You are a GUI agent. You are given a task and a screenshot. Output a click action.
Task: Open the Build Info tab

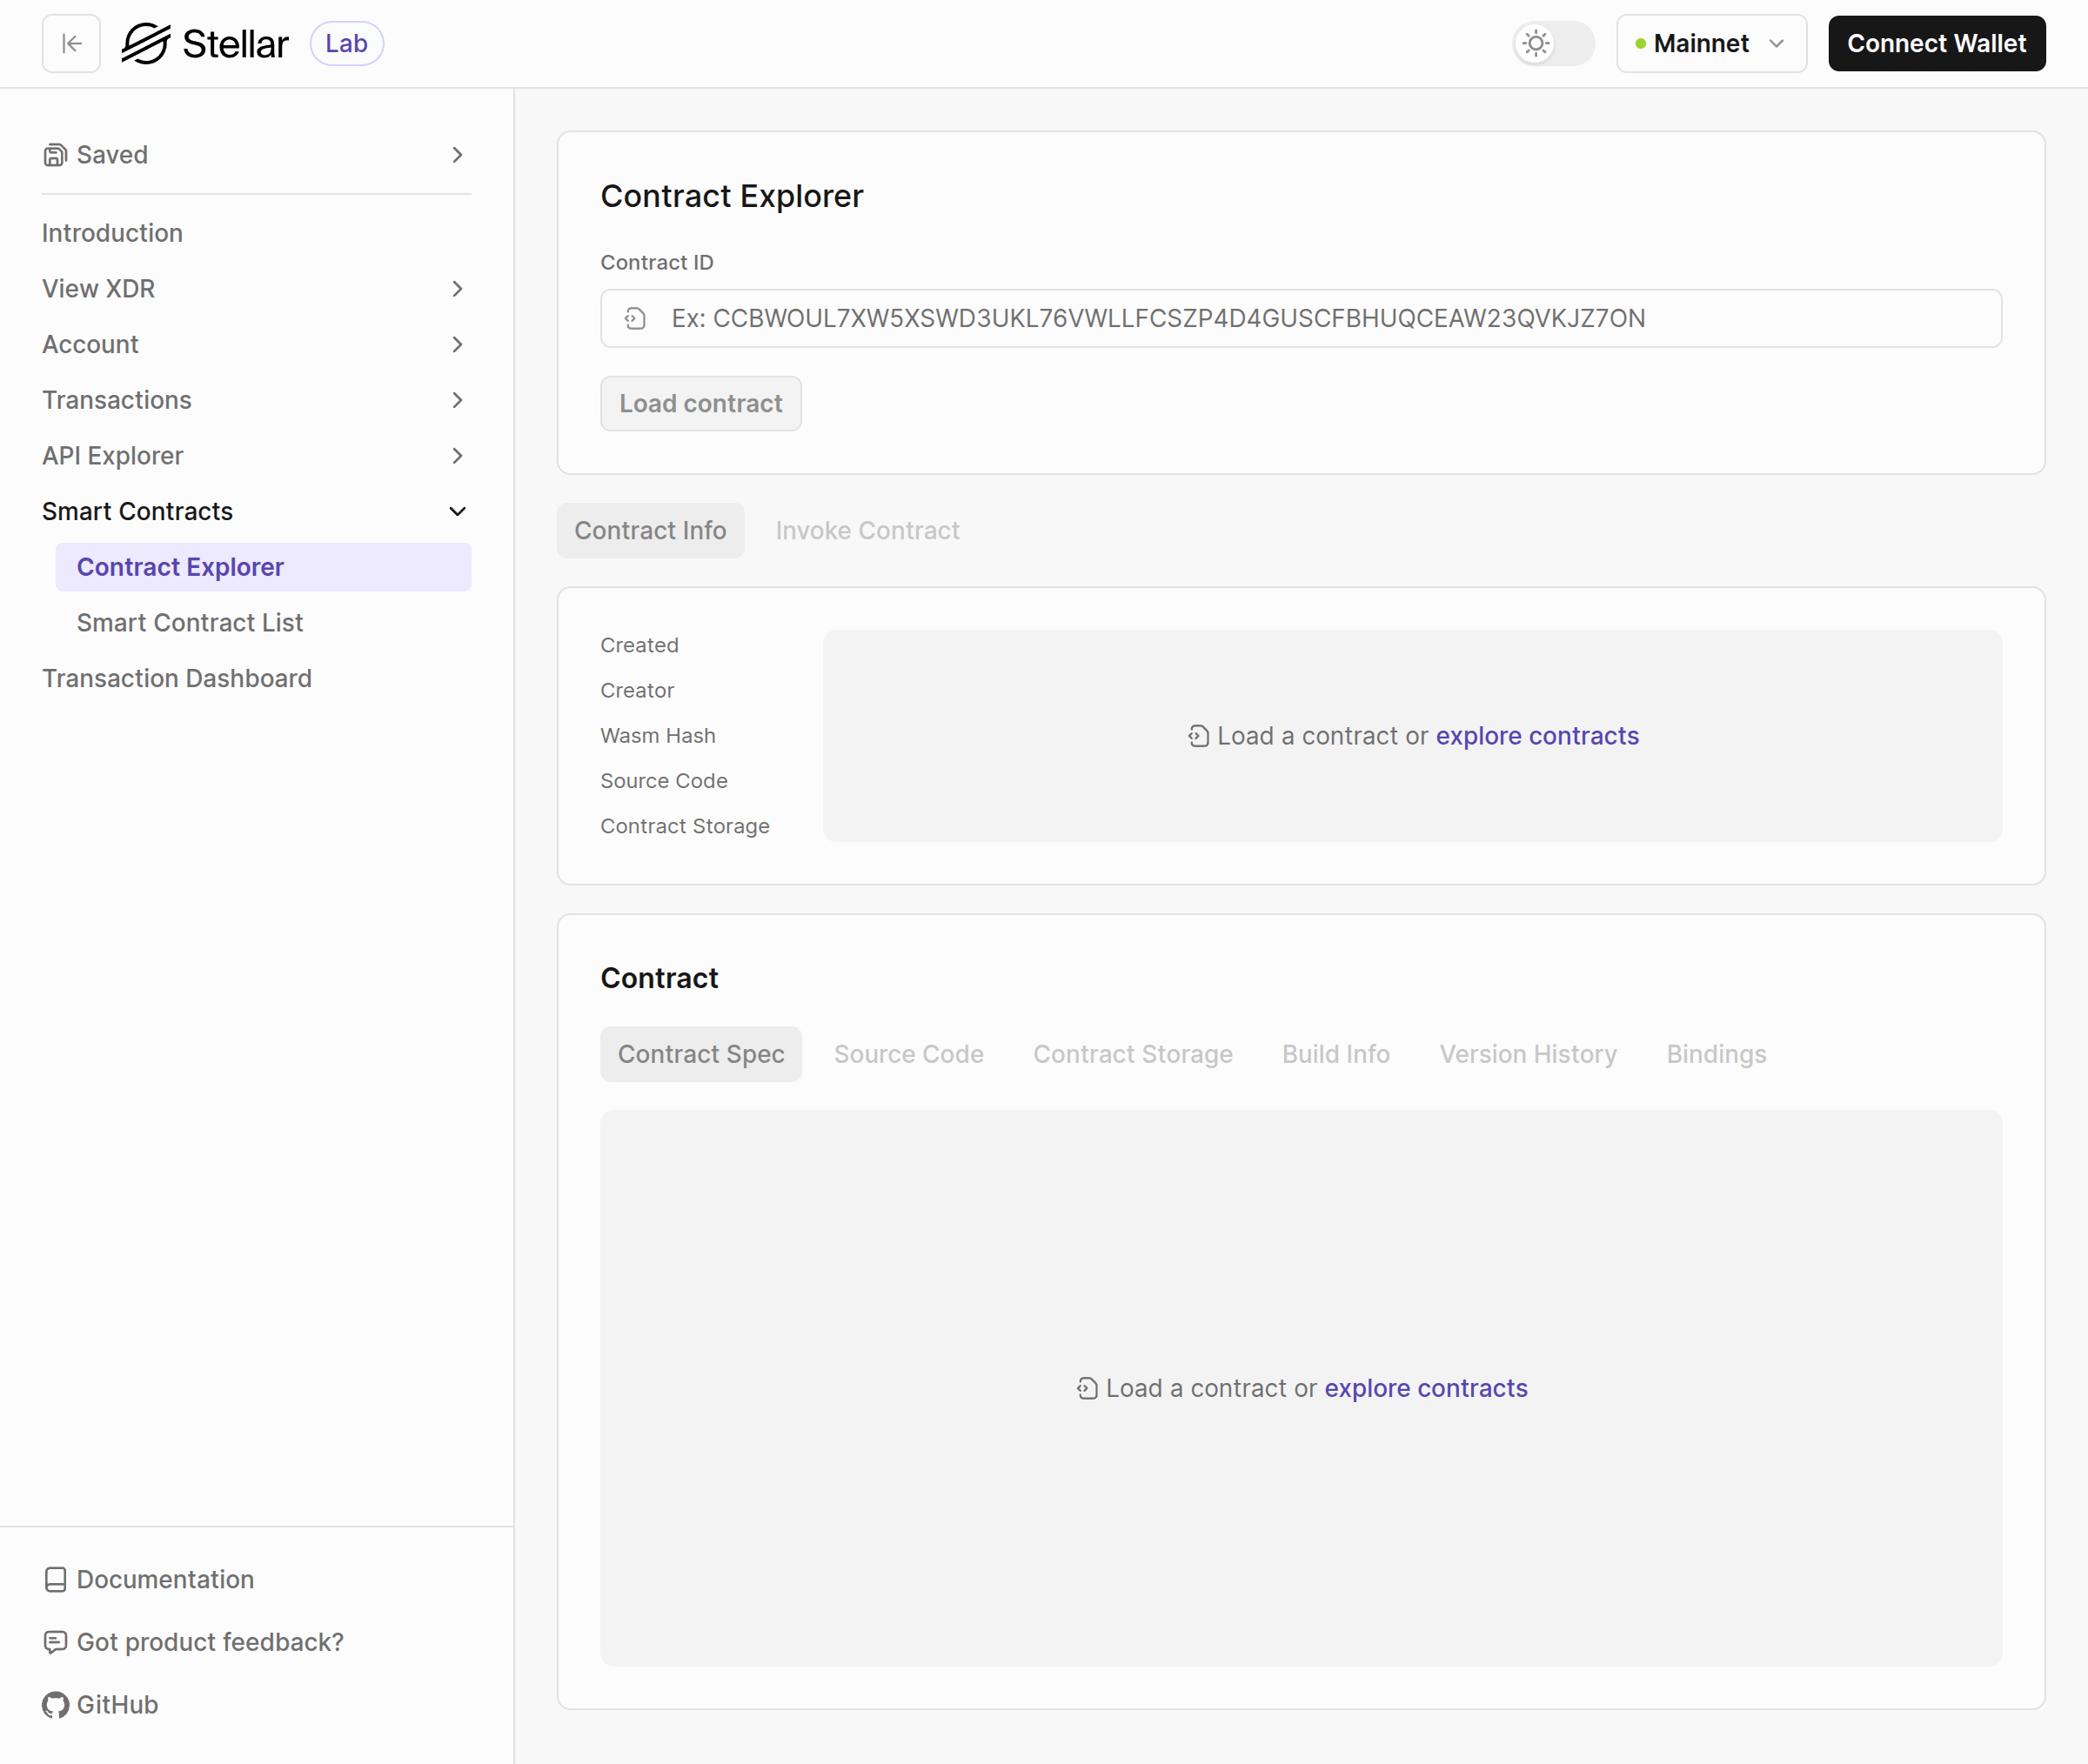tap(1335, 1054)
